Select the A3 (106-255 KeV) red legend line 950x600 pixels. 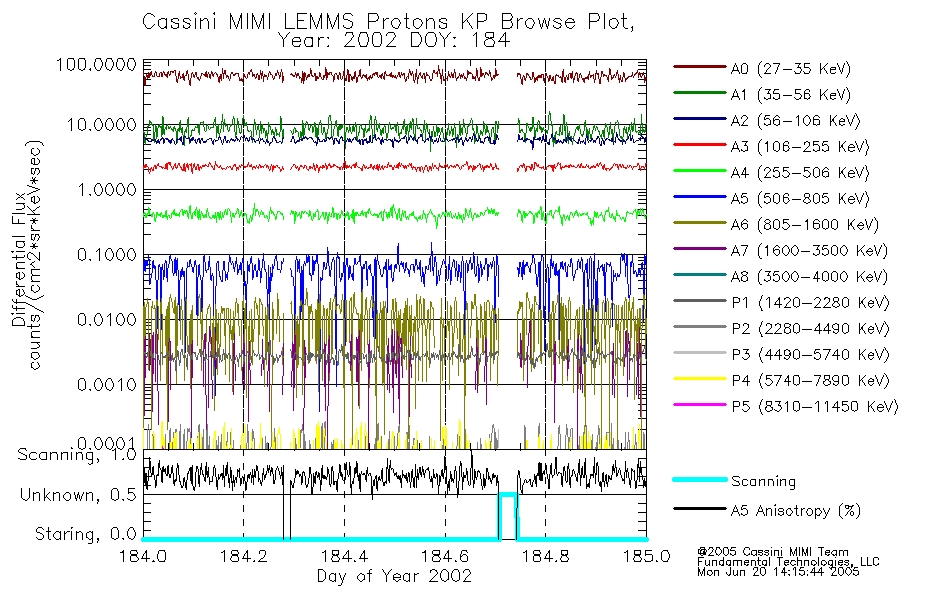tap(700, 145)
